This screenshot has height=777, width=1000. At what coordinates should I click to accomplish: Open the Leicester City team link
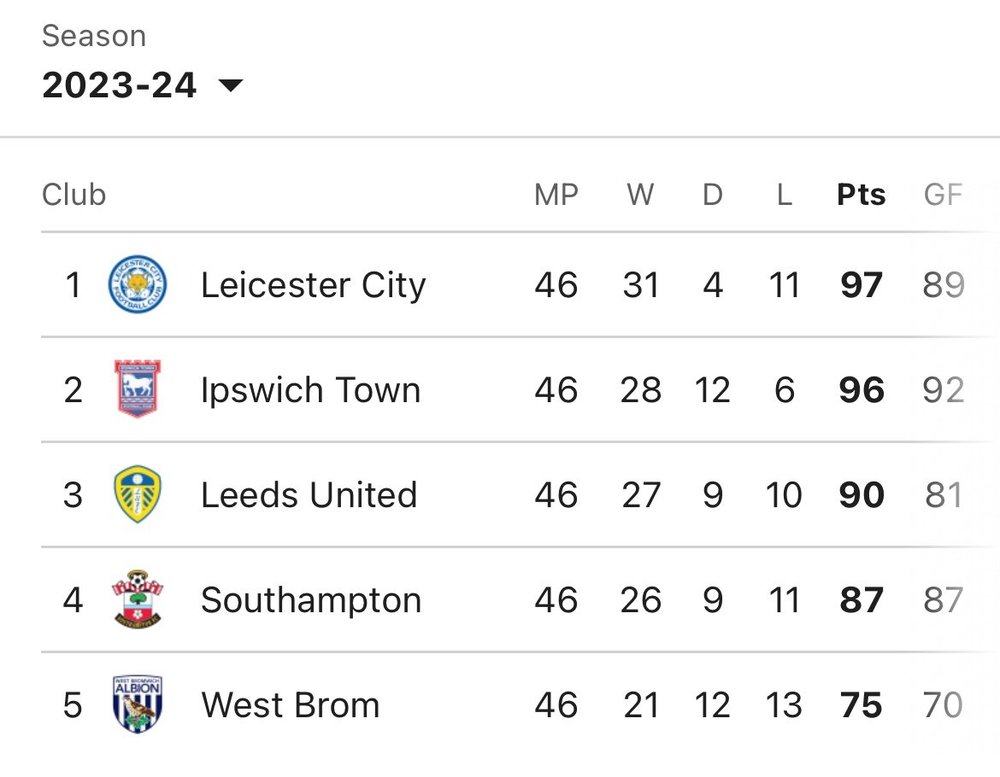[313, 285]
